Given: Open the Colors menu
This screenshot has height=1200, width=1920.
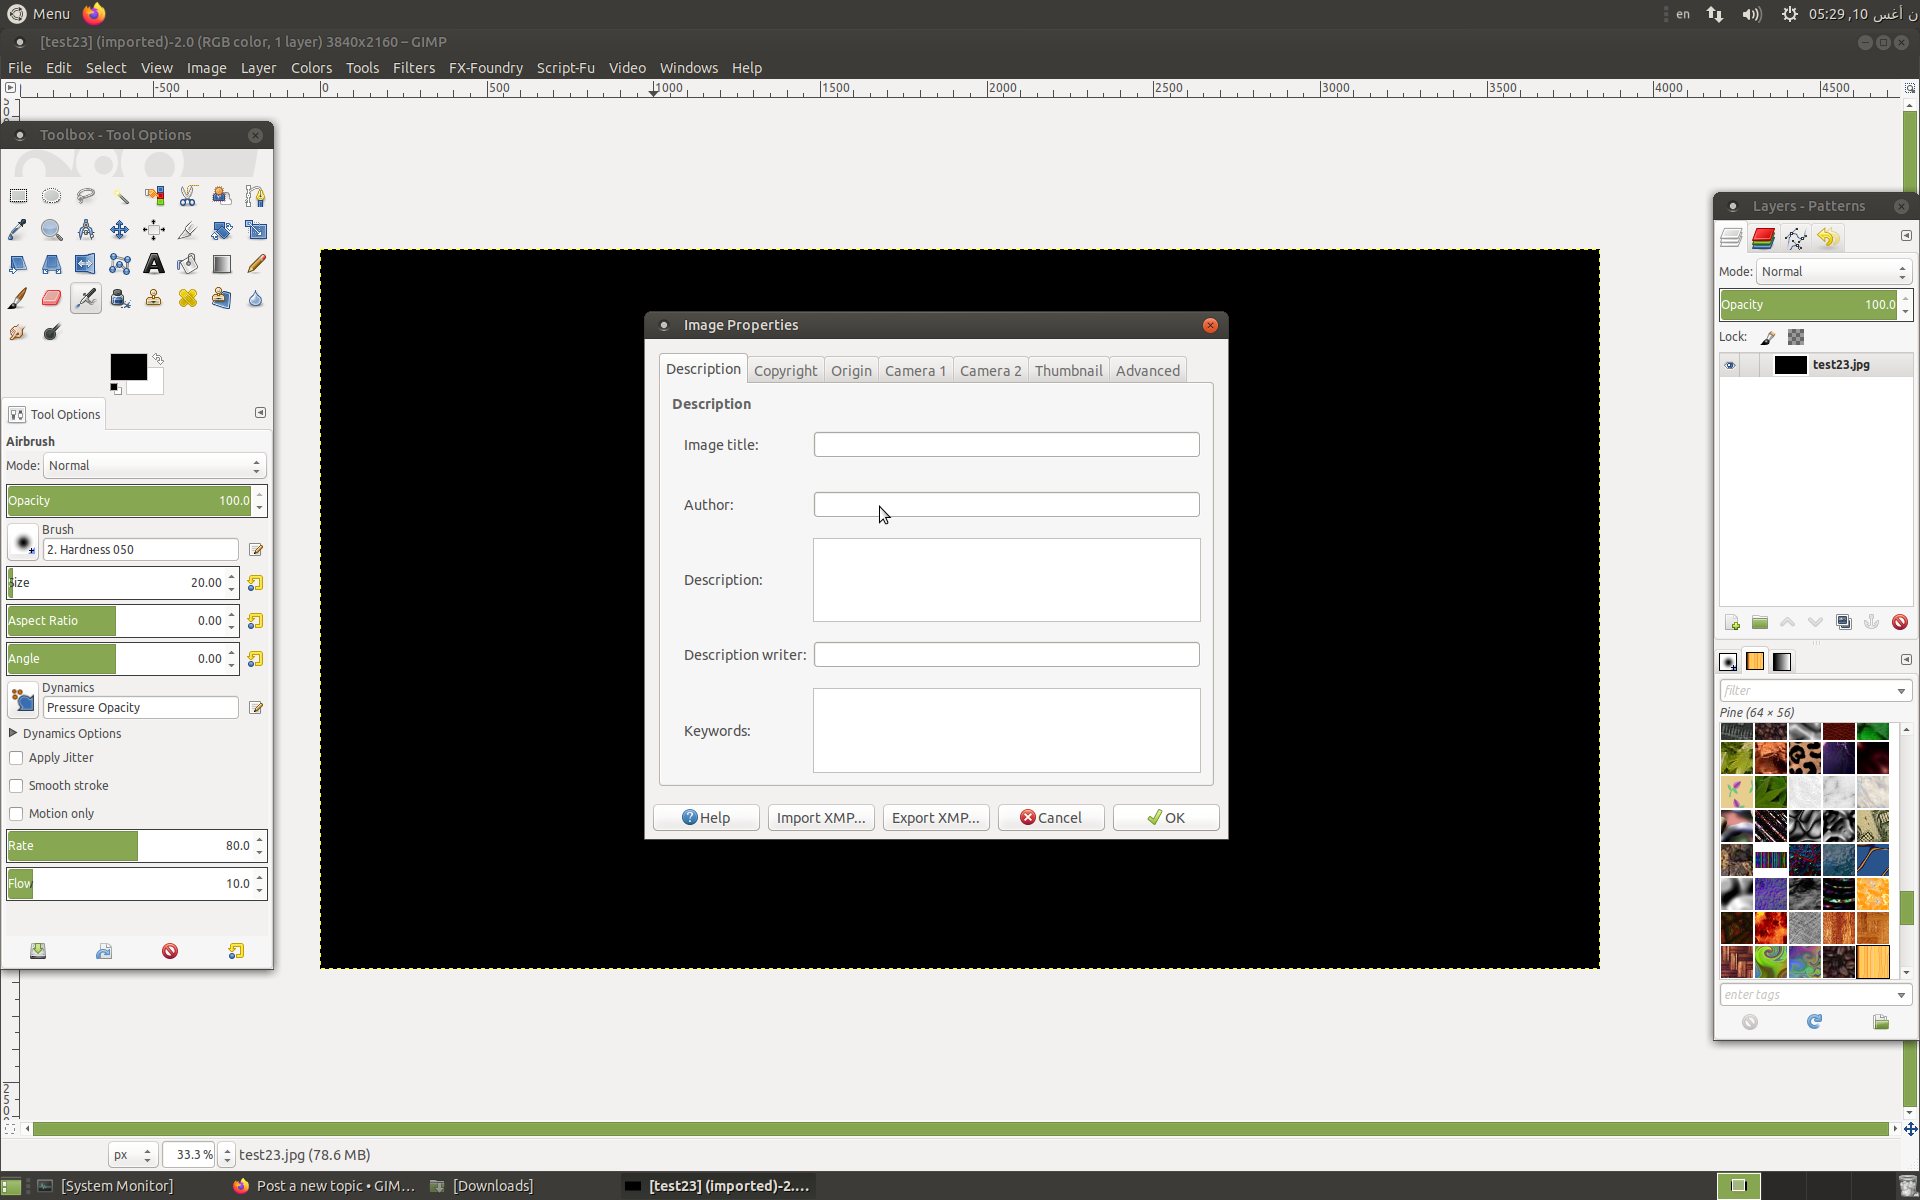Looking at the screenshot, I should 311,68.
